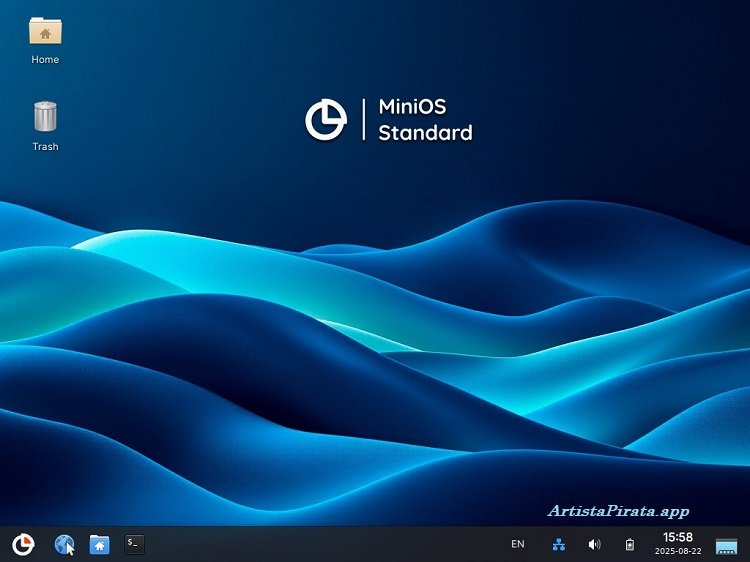Viewport: 750px width, 562px height.
Task: Launch the terminal emulator from the taskbar
Action: point(134,544)
